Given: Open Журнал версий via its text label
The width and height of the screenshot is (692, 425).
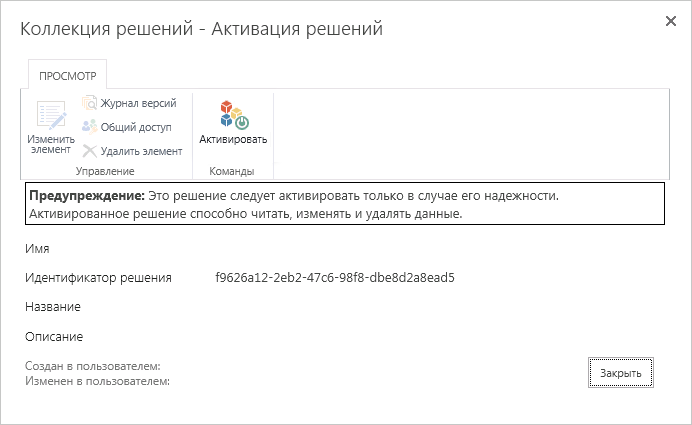Looking at the screenshot, I should 138,103.
